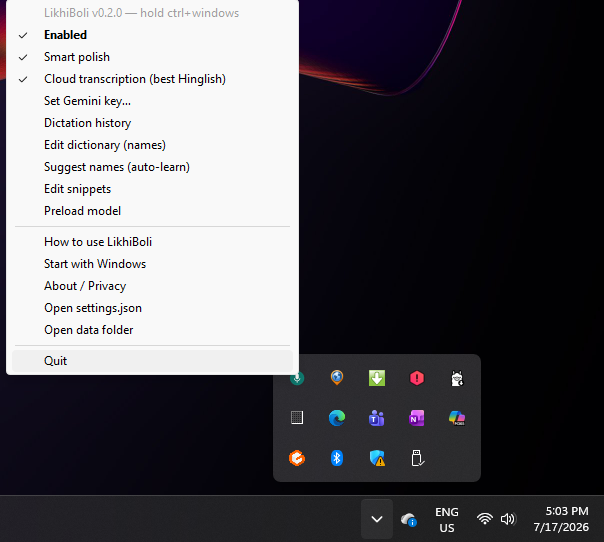The image size is (604, 542).
Task: Open the red hexagon alert tray icon
Action: (x=417, y=378)
